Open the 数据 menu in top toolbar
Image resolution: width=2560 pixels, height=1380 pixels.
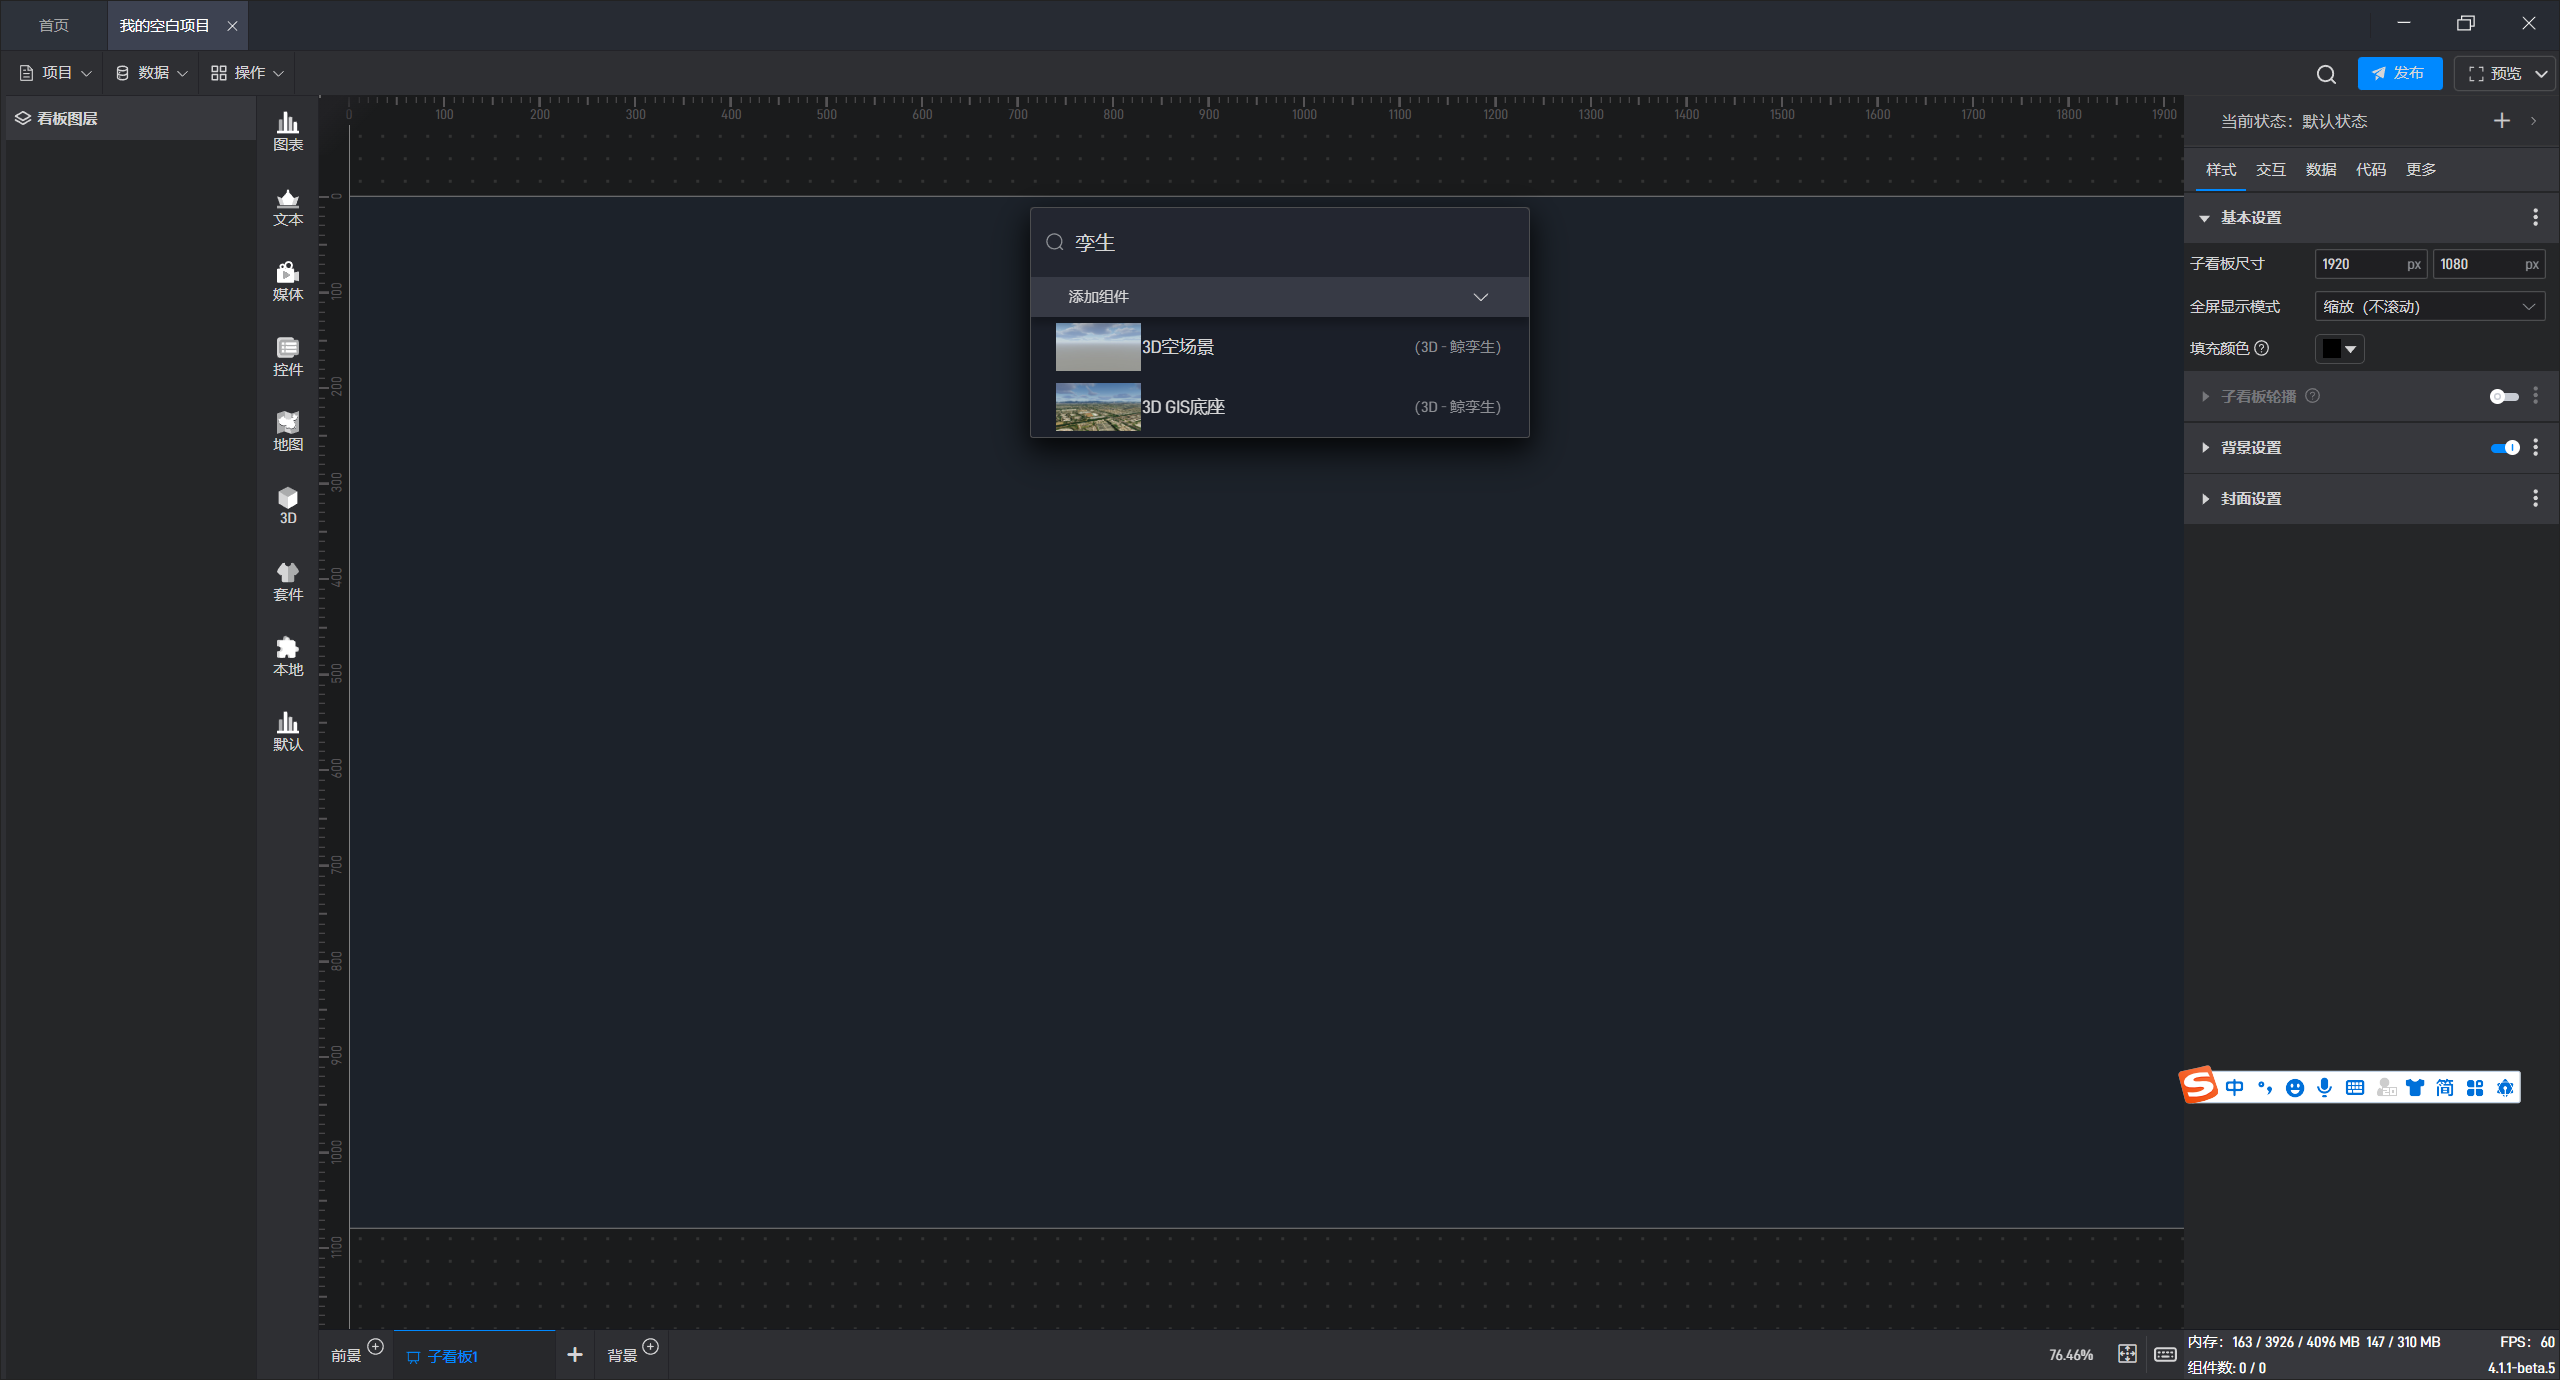pos(152,73)
